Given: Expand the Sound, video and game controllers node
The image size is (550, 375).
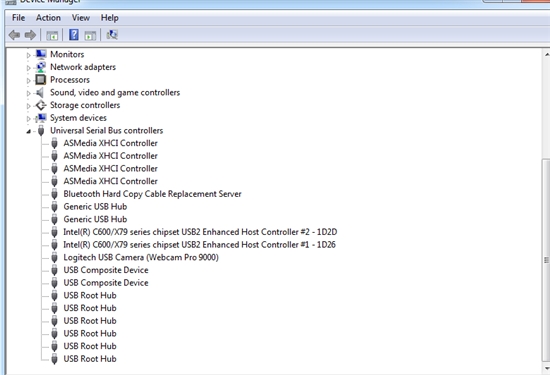Looking at the screenshot, I should click(x=29, y=93).
